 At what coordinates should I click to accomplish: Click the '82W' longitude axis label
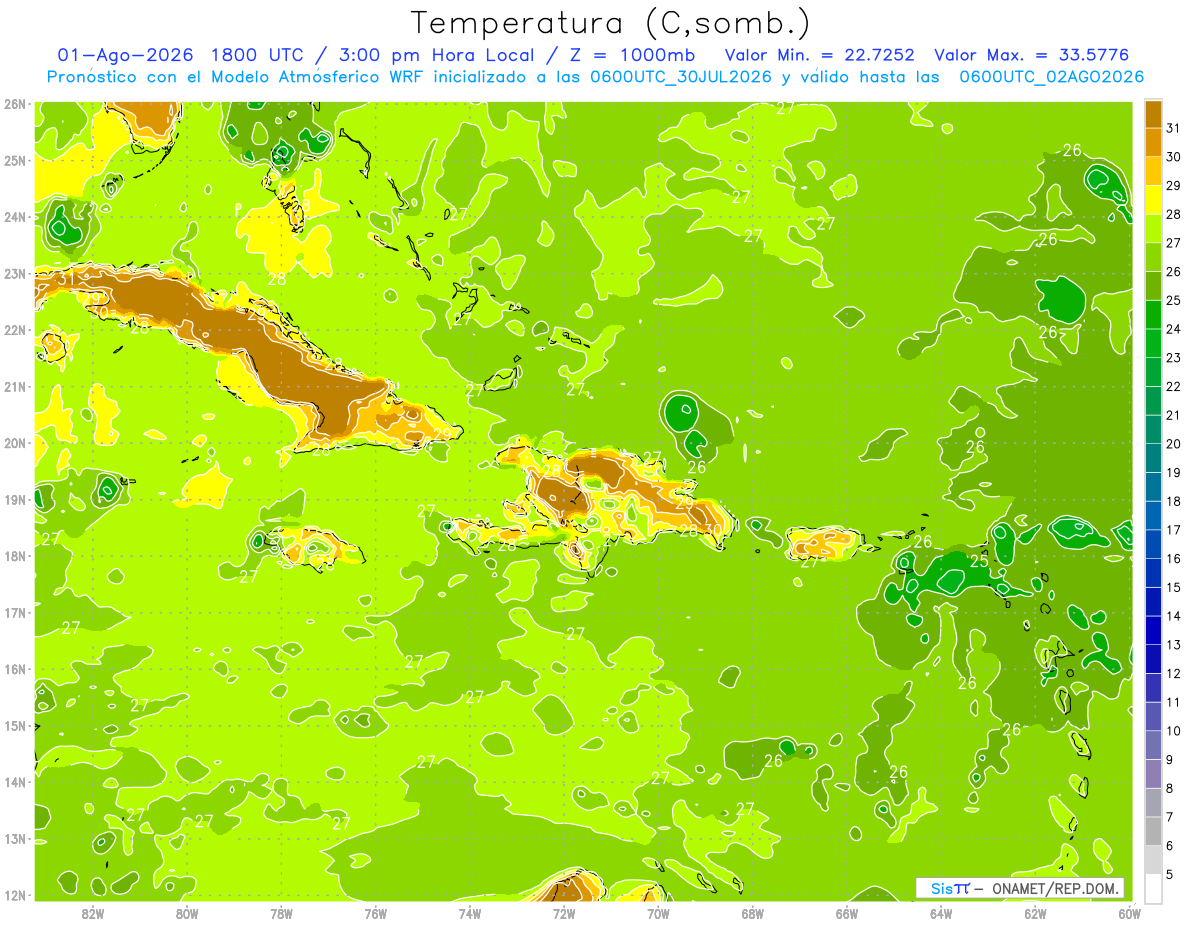click(x=93, y=913)
